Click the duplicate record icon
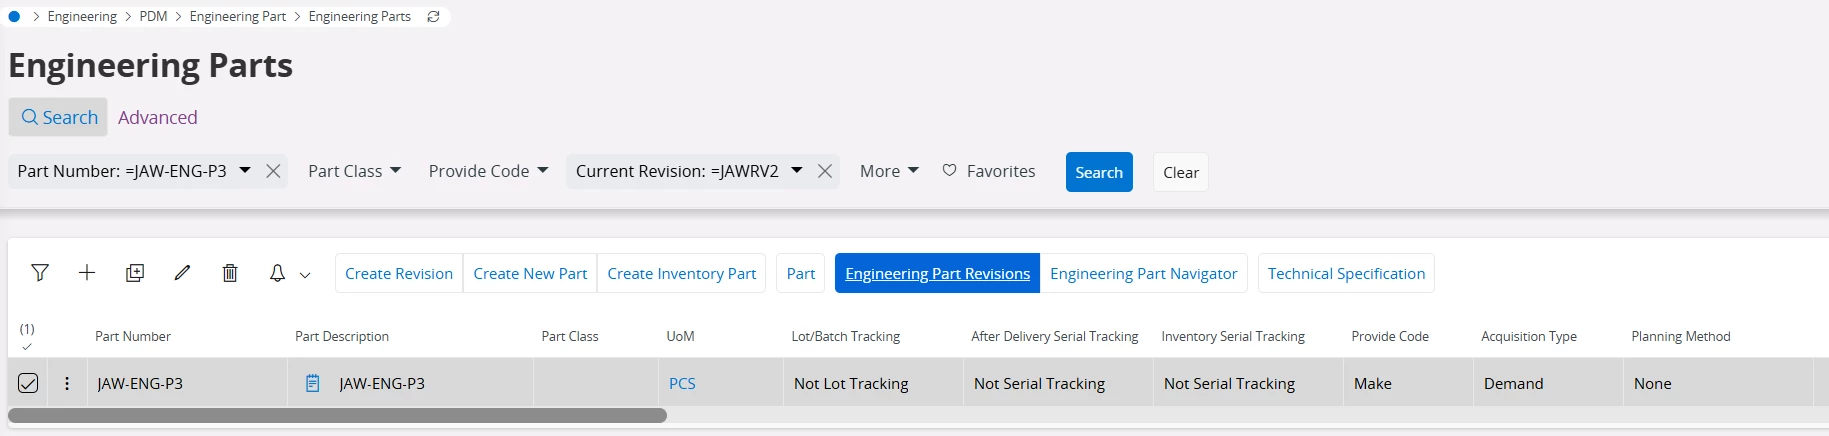 [x=135, y=273]
